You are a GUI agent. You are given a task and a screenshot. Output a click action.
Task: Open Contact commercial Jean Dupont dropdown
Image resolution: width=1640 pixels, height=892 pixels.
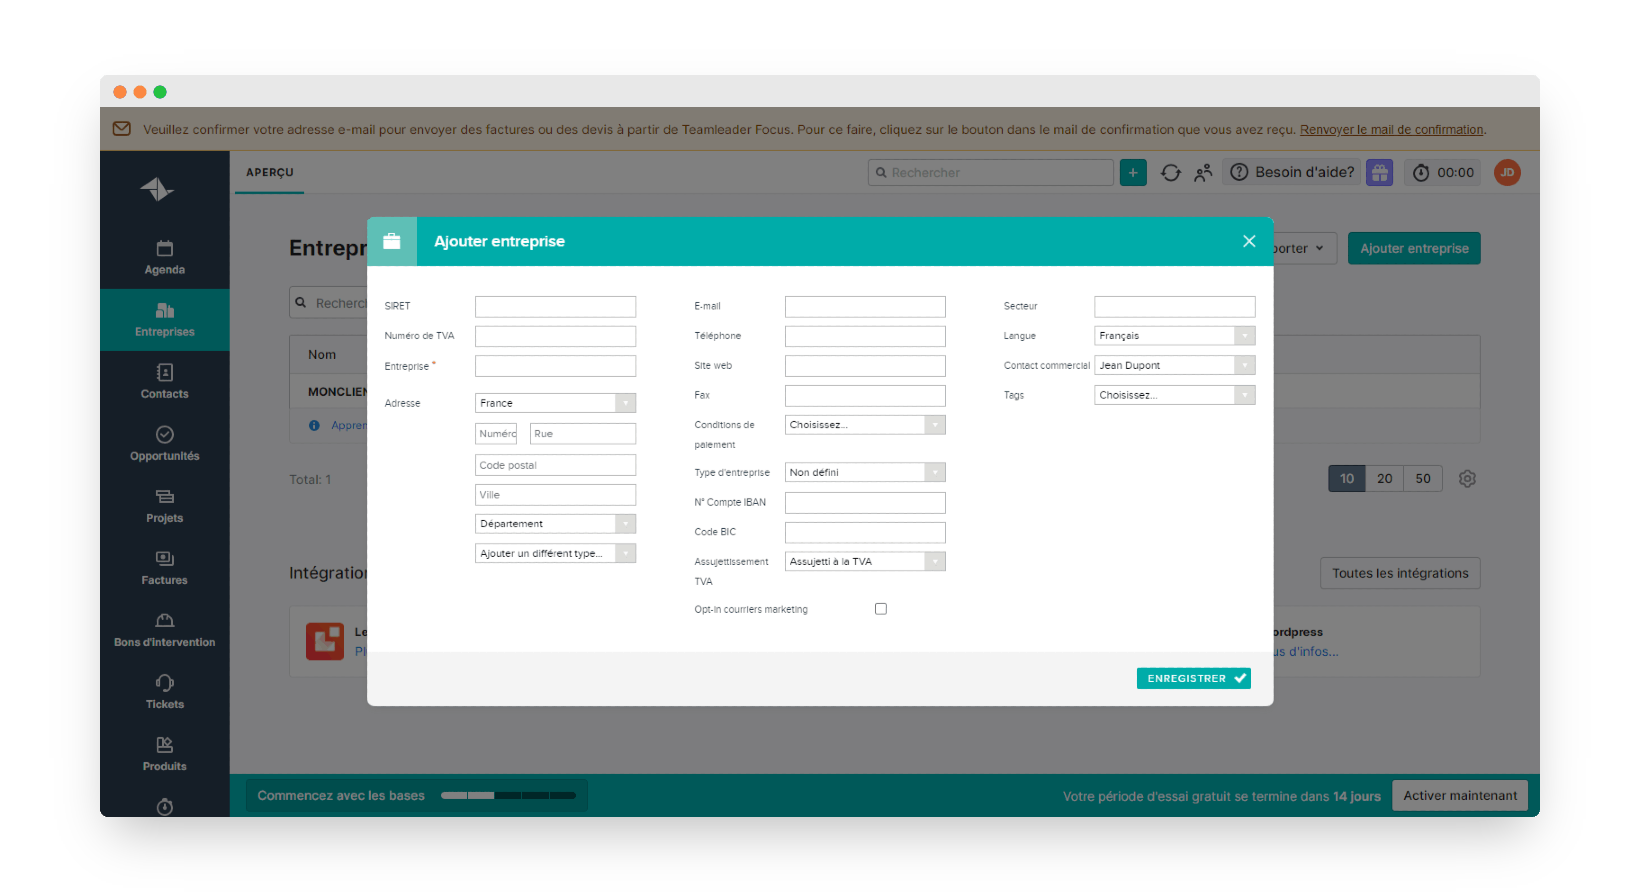(x=1174, y=366)
